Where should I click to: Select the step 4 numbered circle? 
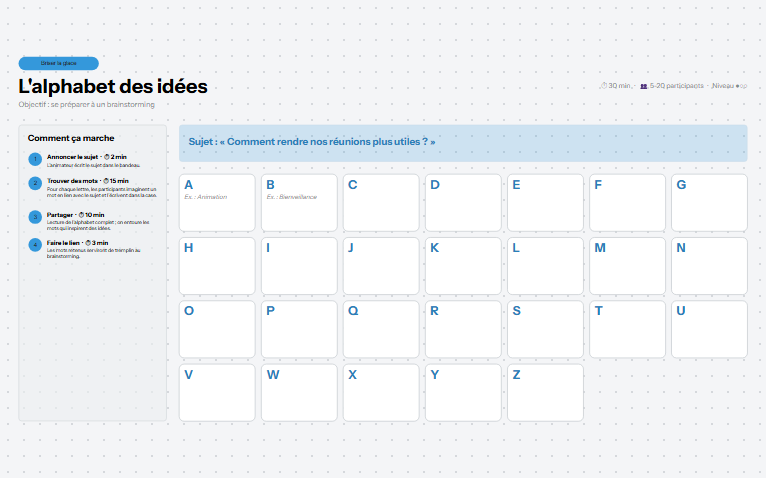[x=35, y=245]
